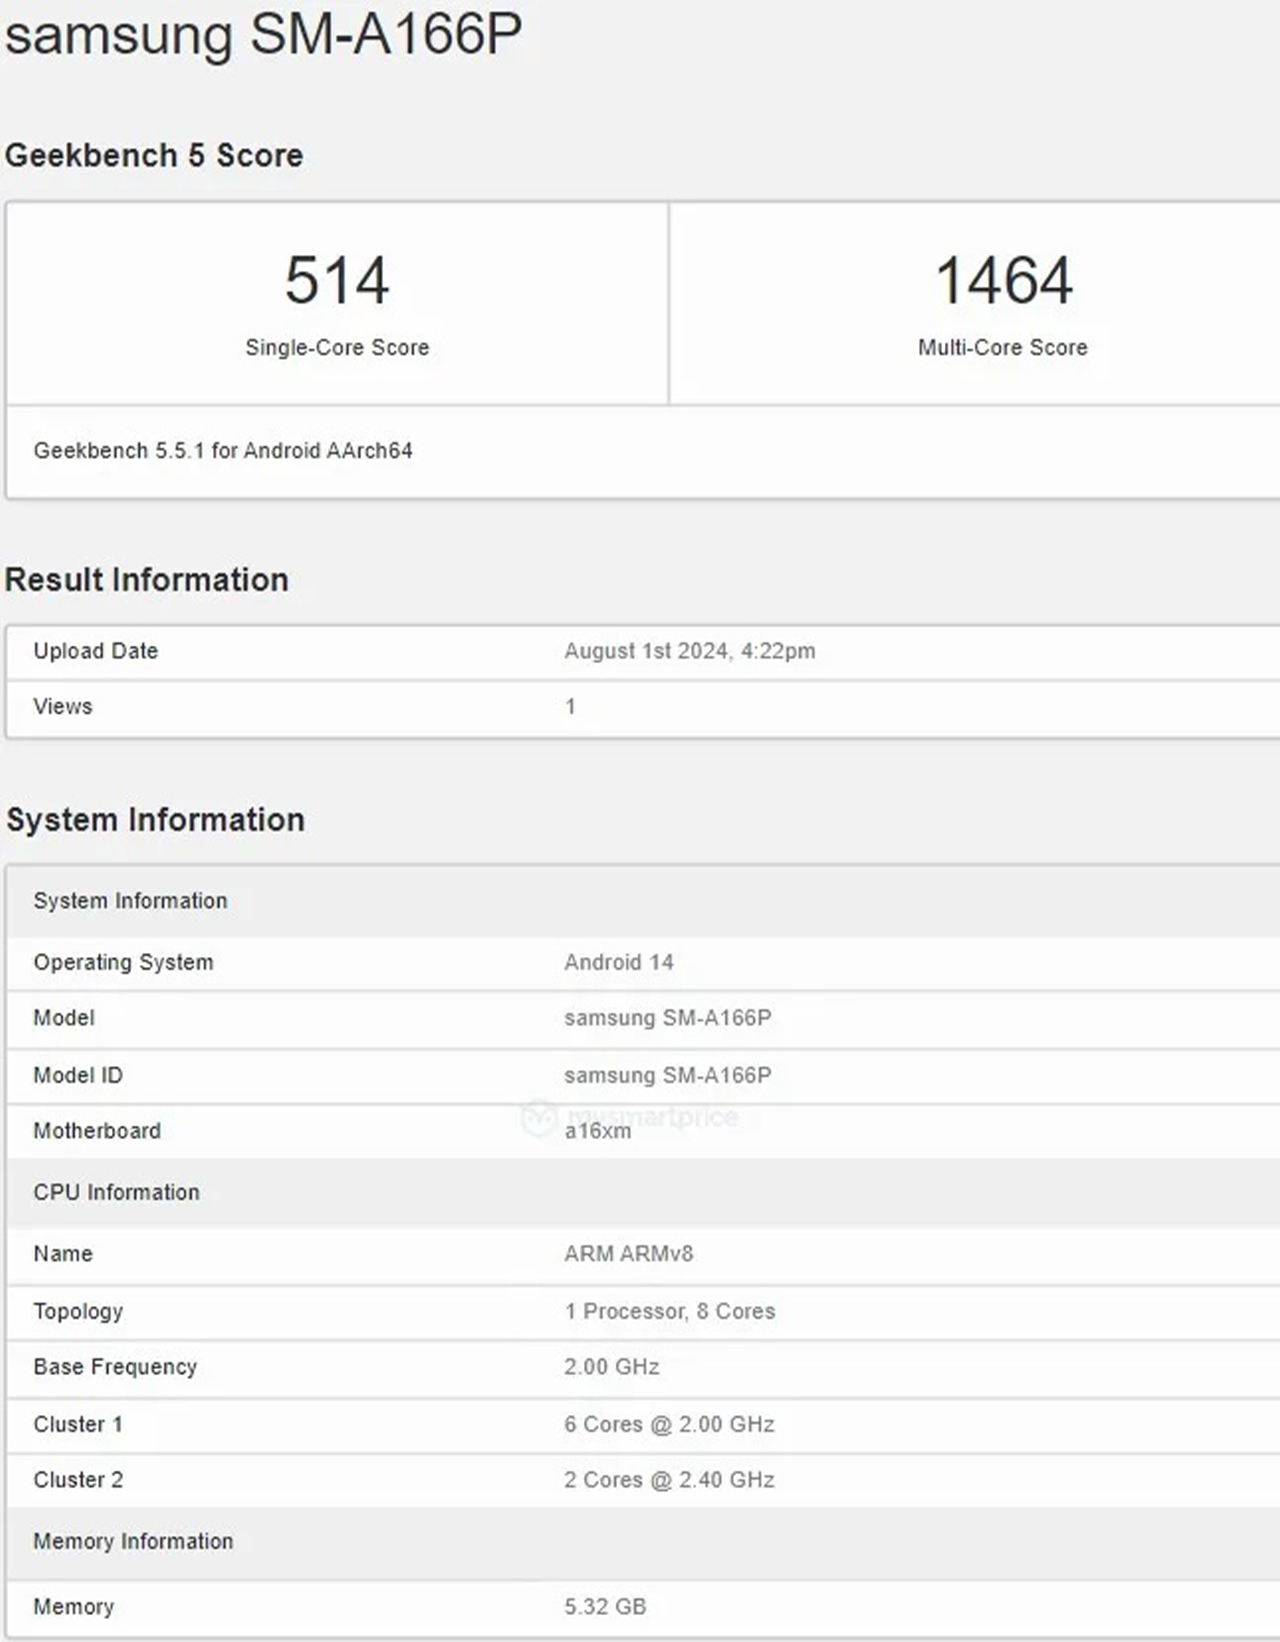Click the Upload Date label
The width and height of the screenshot is (1280, 1642).
click(x=96, y=651)
